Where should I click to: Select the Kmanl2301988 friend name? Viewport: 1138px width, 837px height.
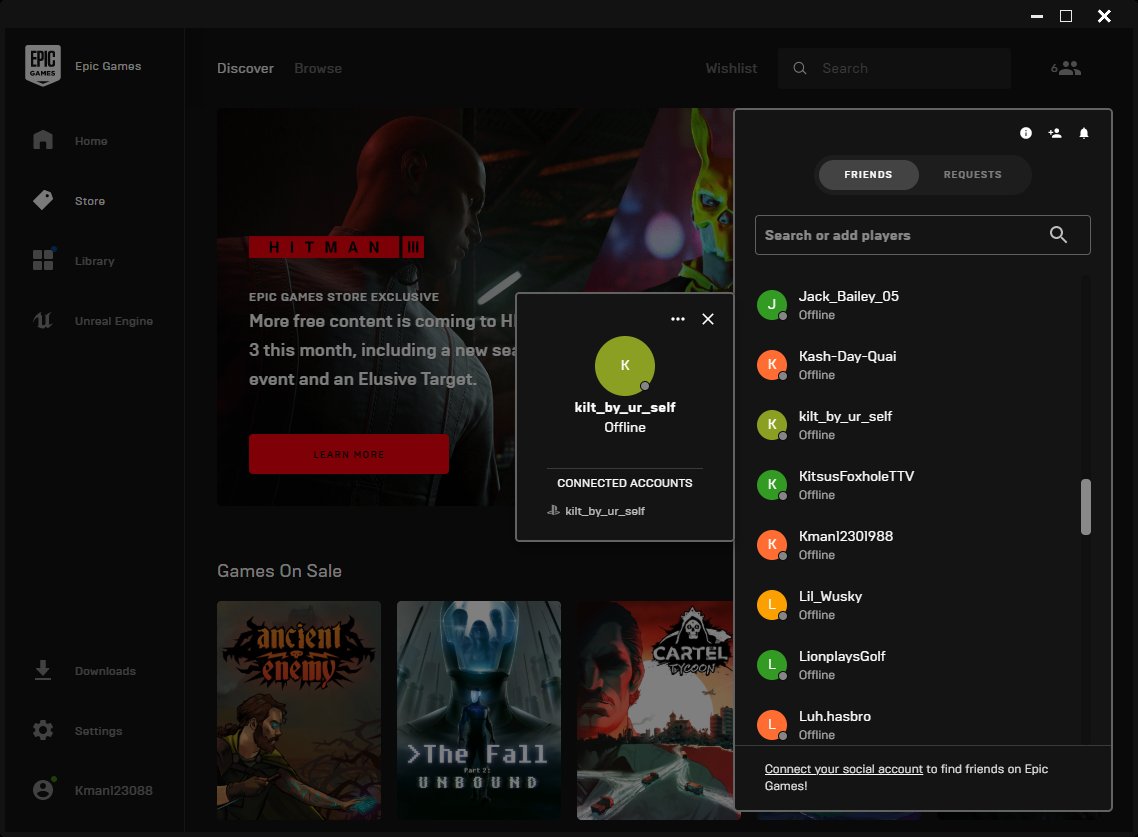coord(846,536)
